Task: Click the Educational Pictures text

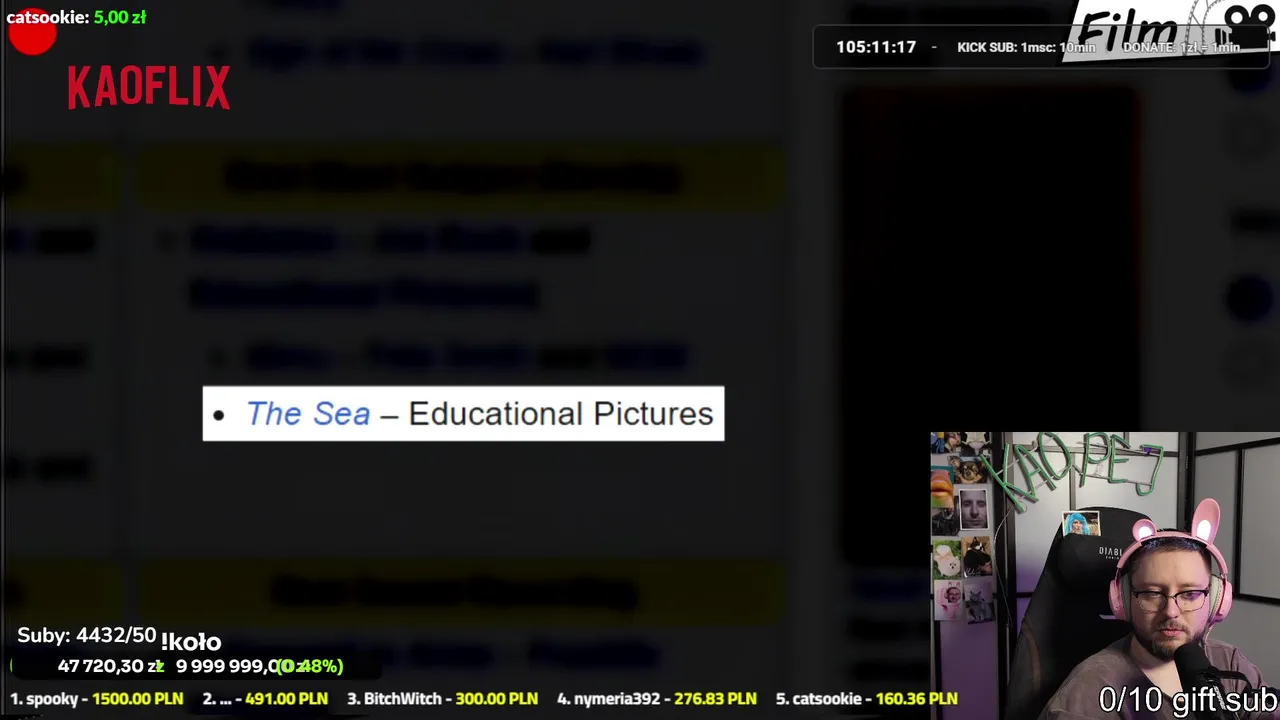Action: coord(560,414)
